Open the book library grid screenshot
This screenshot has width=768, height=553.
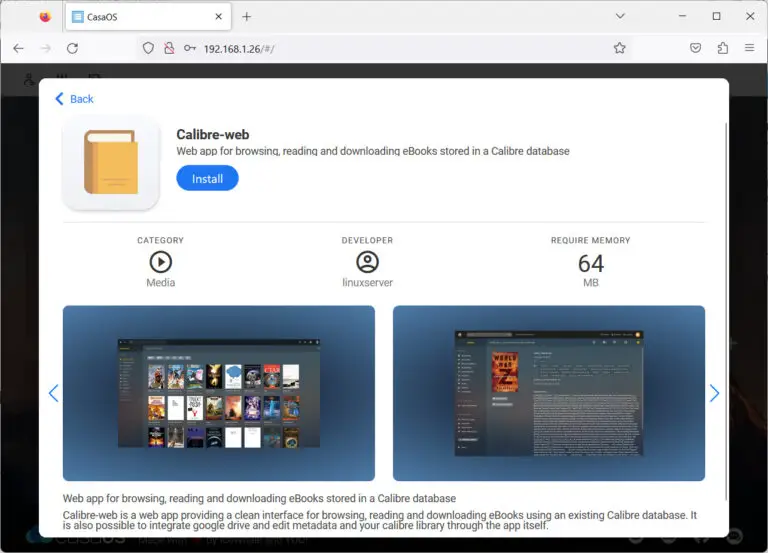coord(218,393)
